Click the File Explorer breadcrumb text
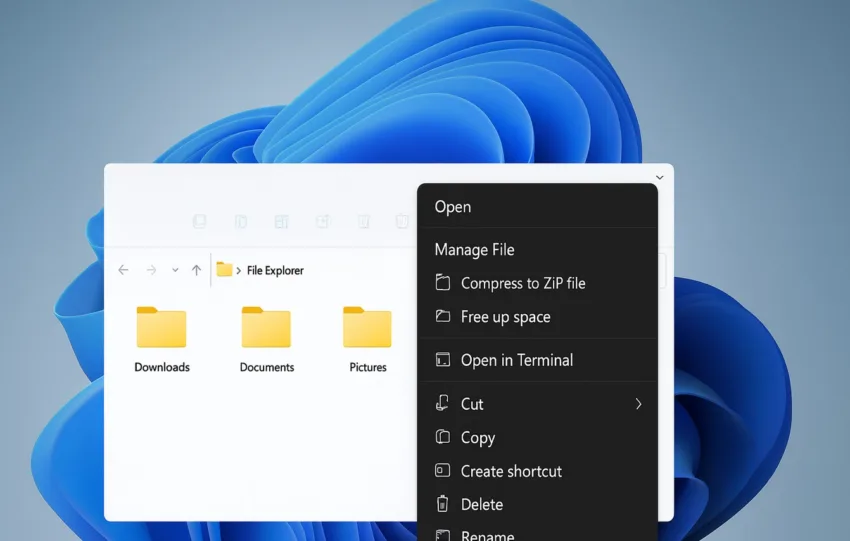The height and width of the screenshot is (541, 850). point(275,270)
